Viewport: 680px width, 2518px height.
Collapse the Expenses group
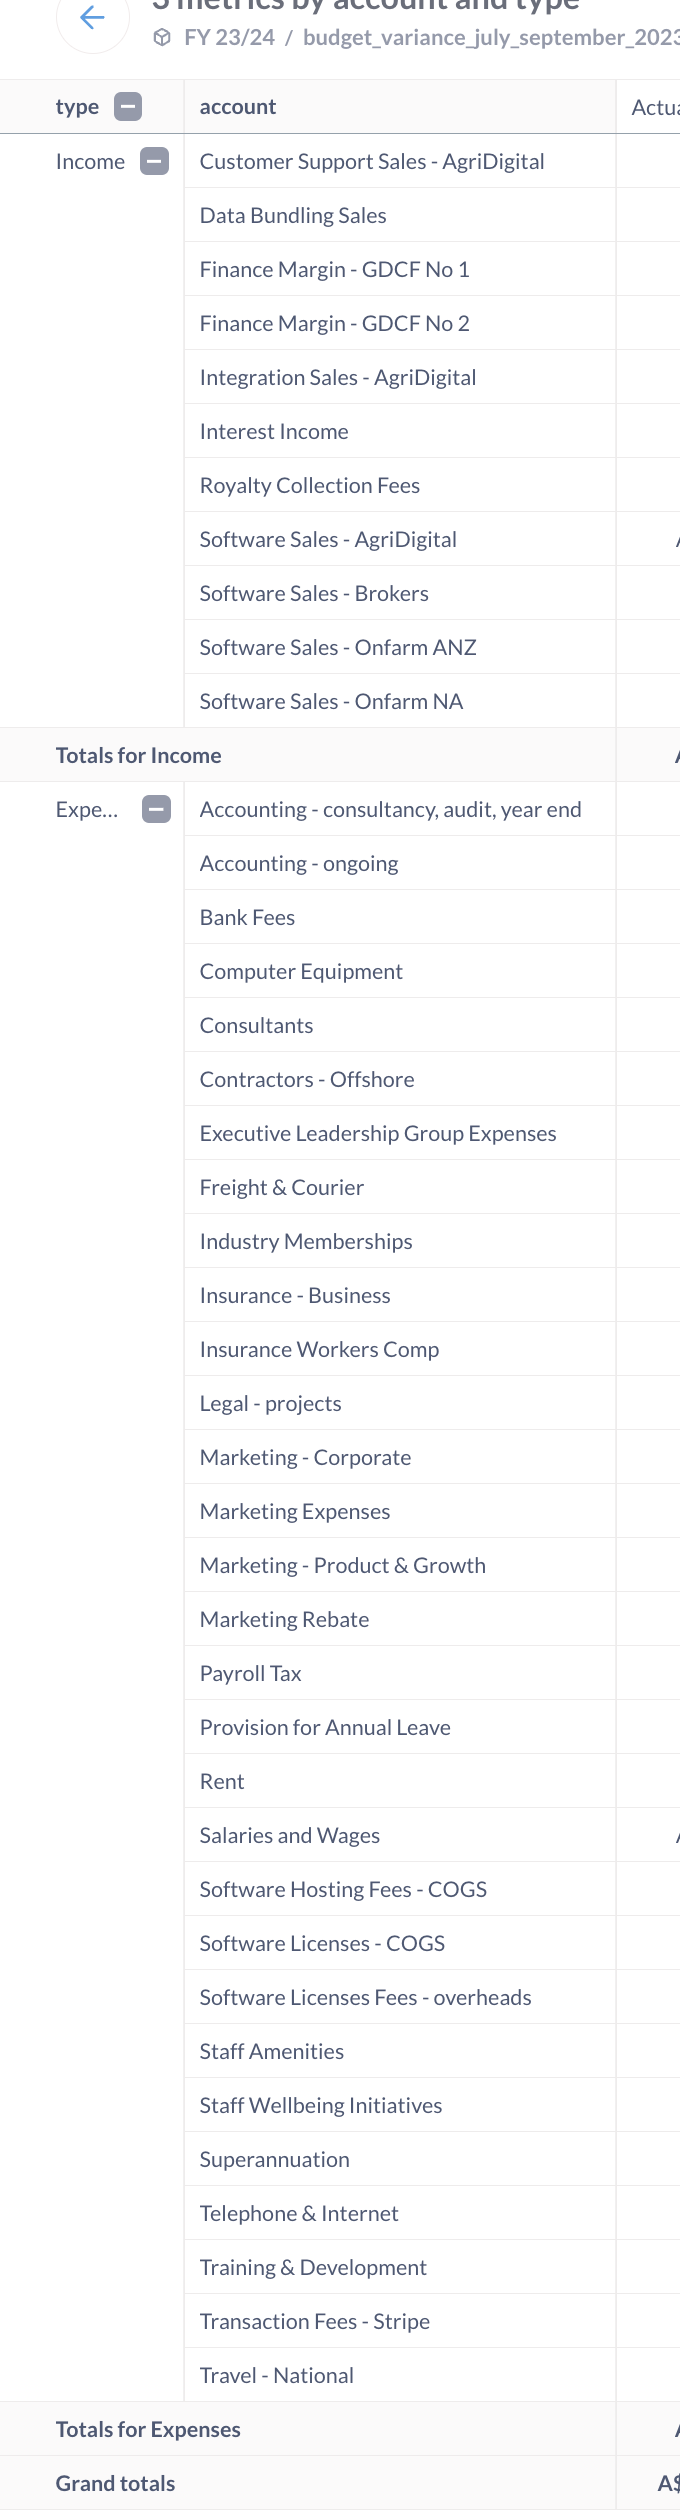click(156, 809)
